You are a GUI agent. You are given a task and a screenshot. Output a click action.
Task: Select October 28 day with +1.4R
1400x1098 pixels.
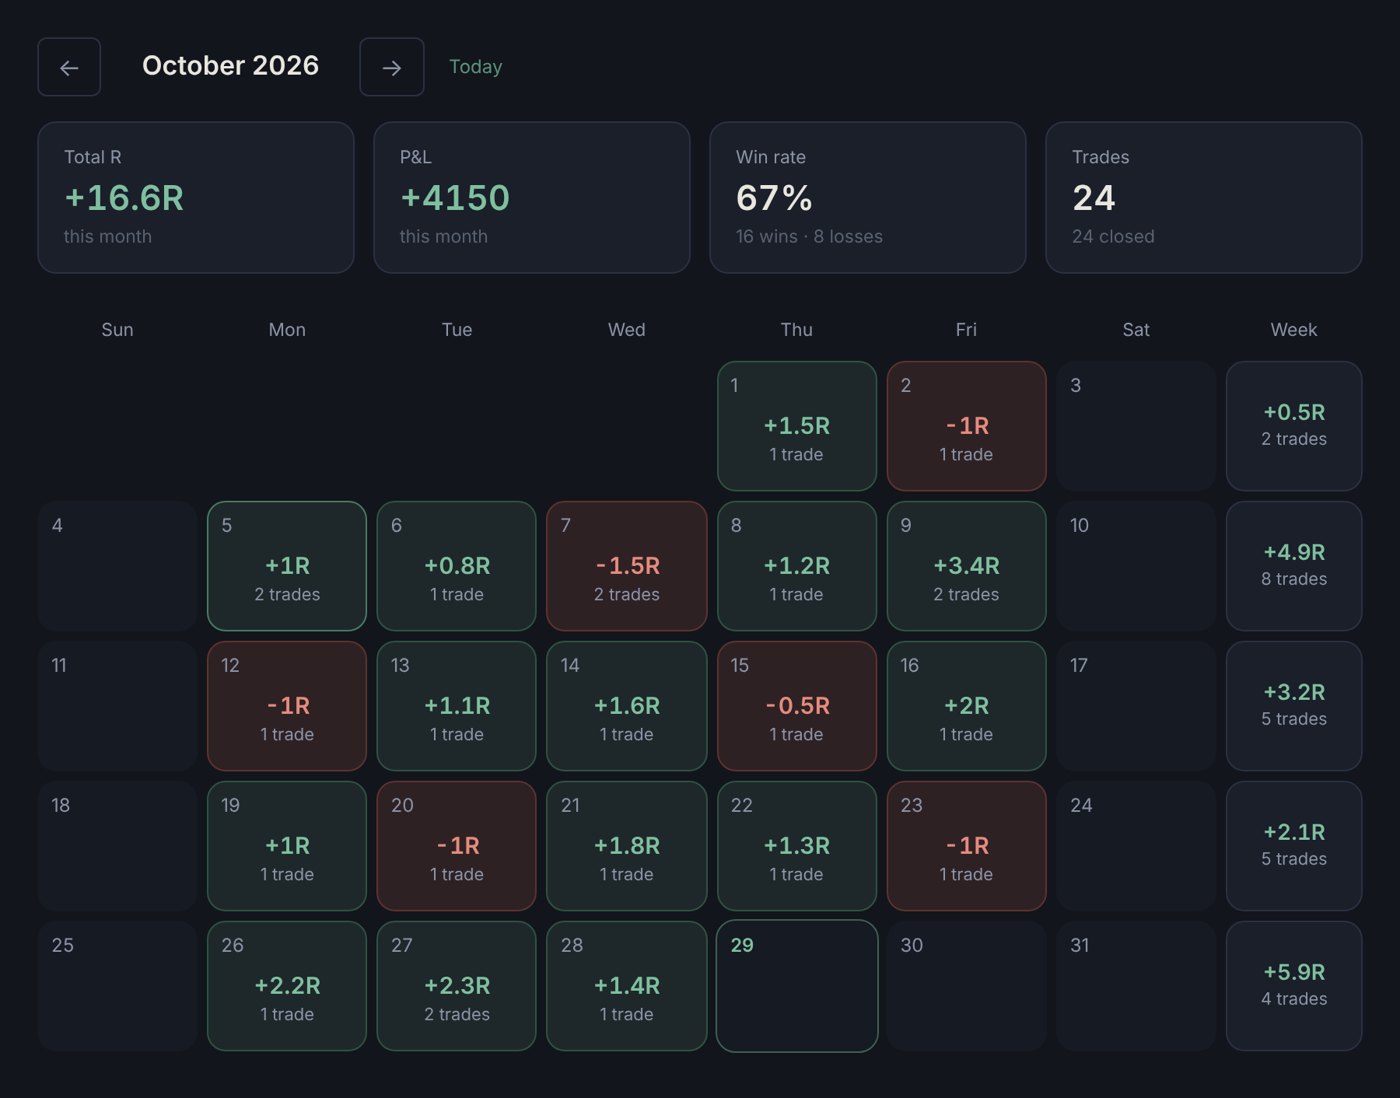point(627,986)
